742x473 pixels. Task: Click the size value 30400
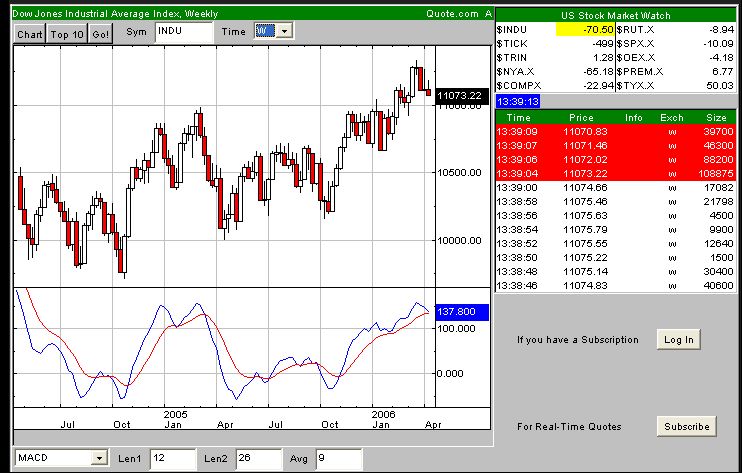point(718,272)
